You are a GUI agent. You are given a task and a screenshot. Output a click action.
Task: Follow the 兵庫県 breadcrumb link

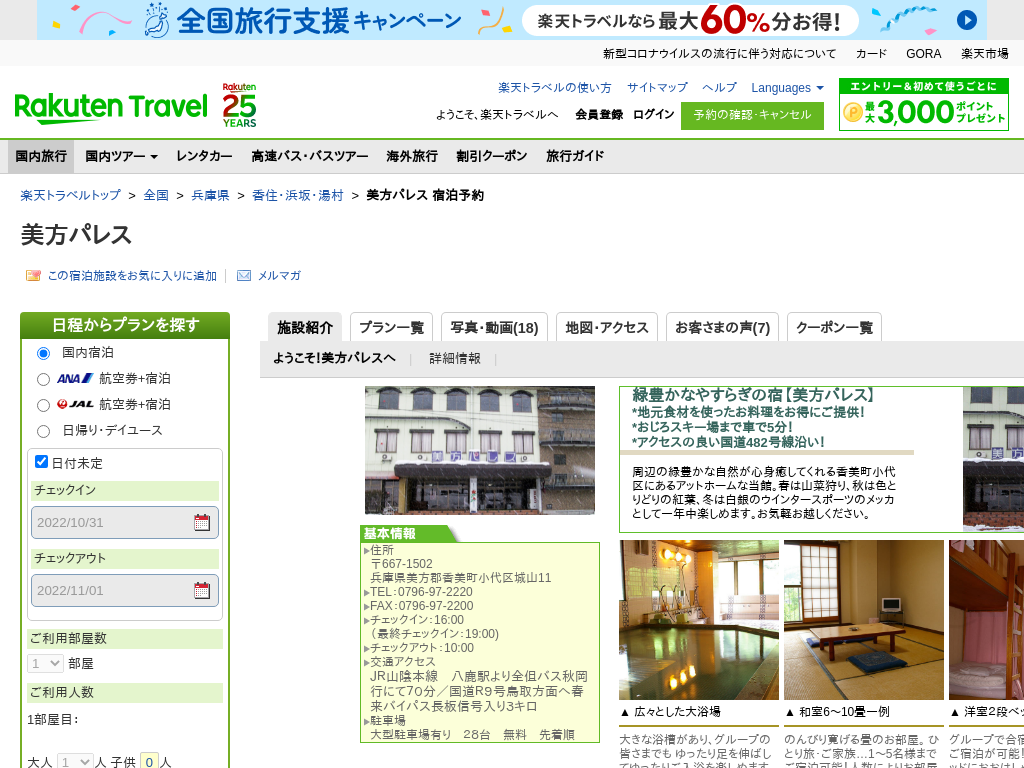210,195
